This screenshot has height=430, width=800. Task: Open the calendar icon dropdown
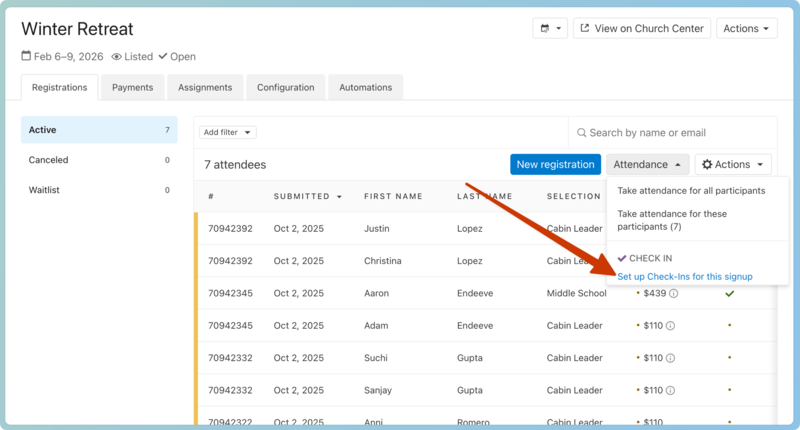click(x=550, y=29)
